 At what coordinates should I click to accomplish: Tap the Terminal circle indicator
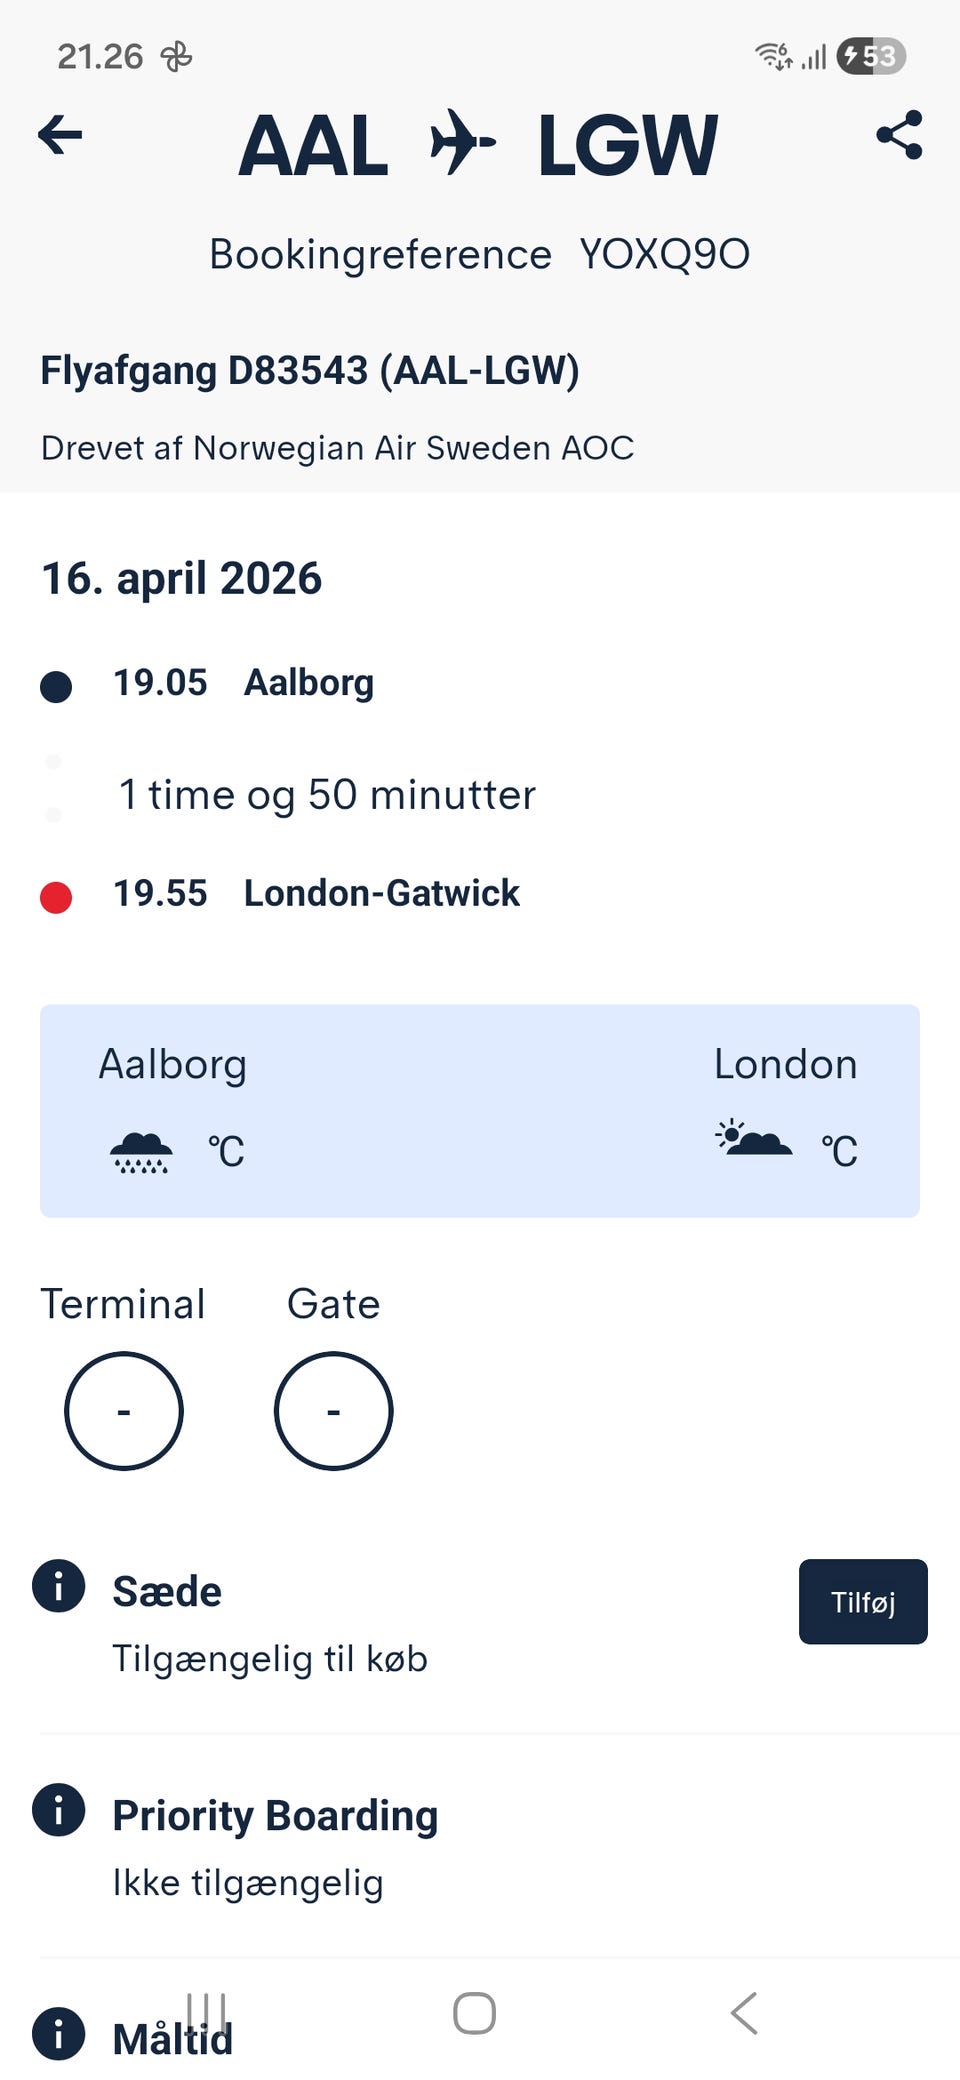point(124,1411)
